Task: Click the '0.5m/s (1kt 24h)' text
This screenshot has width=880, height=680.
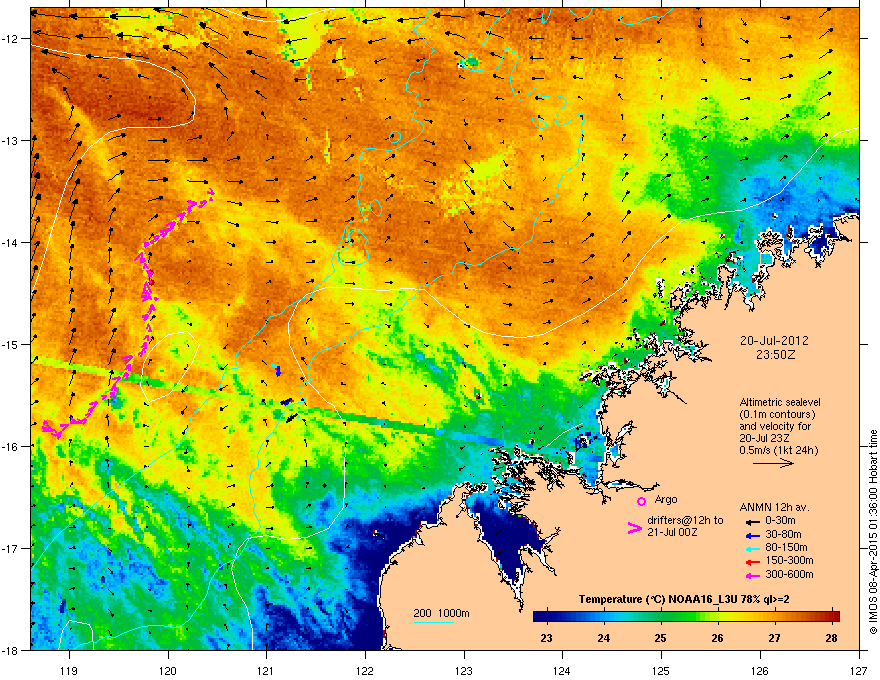Action: click(778, 451)
